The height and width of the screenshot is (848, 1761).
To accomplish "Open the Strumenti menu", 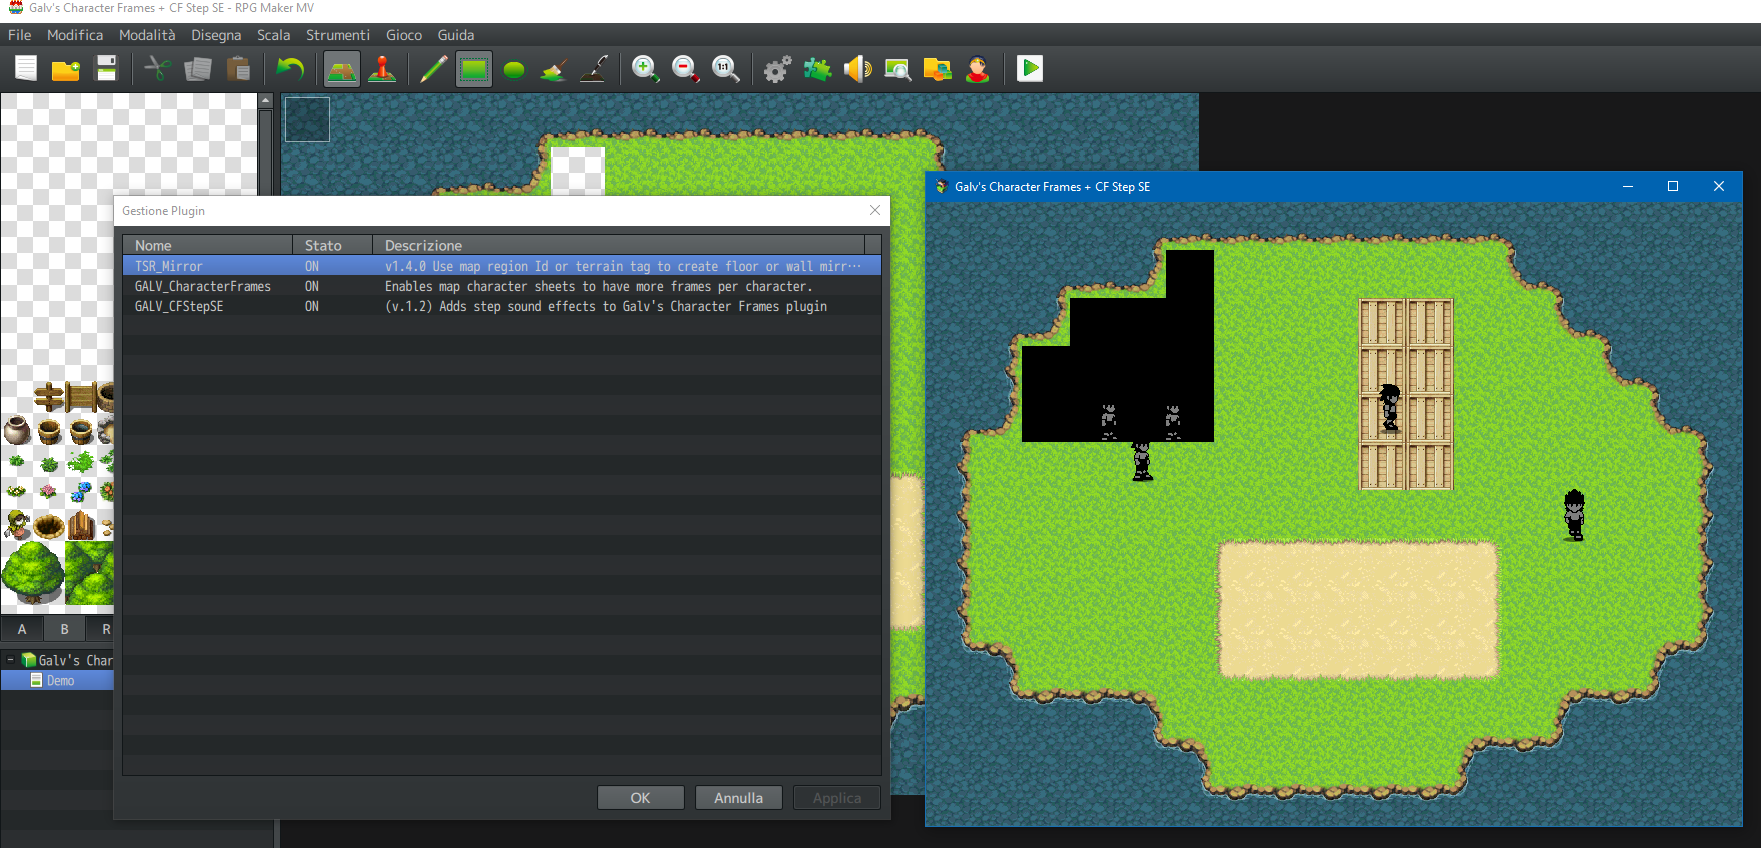I will (x=338, y=35).
